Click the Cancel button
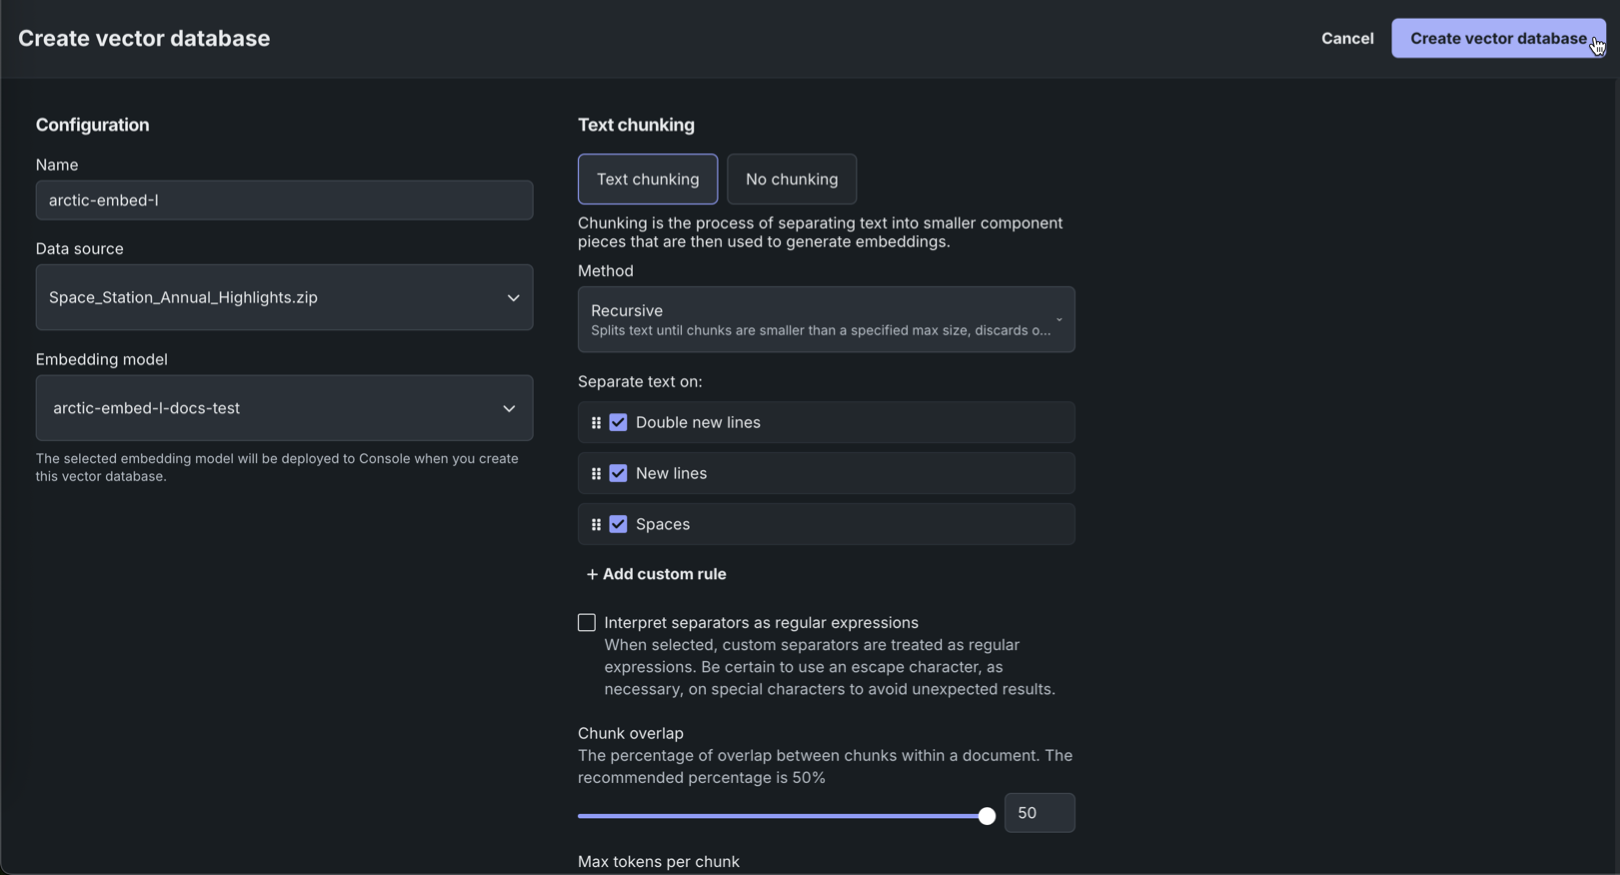Viewport: 1620px width, 875px height. click(x=1347, y=38)
